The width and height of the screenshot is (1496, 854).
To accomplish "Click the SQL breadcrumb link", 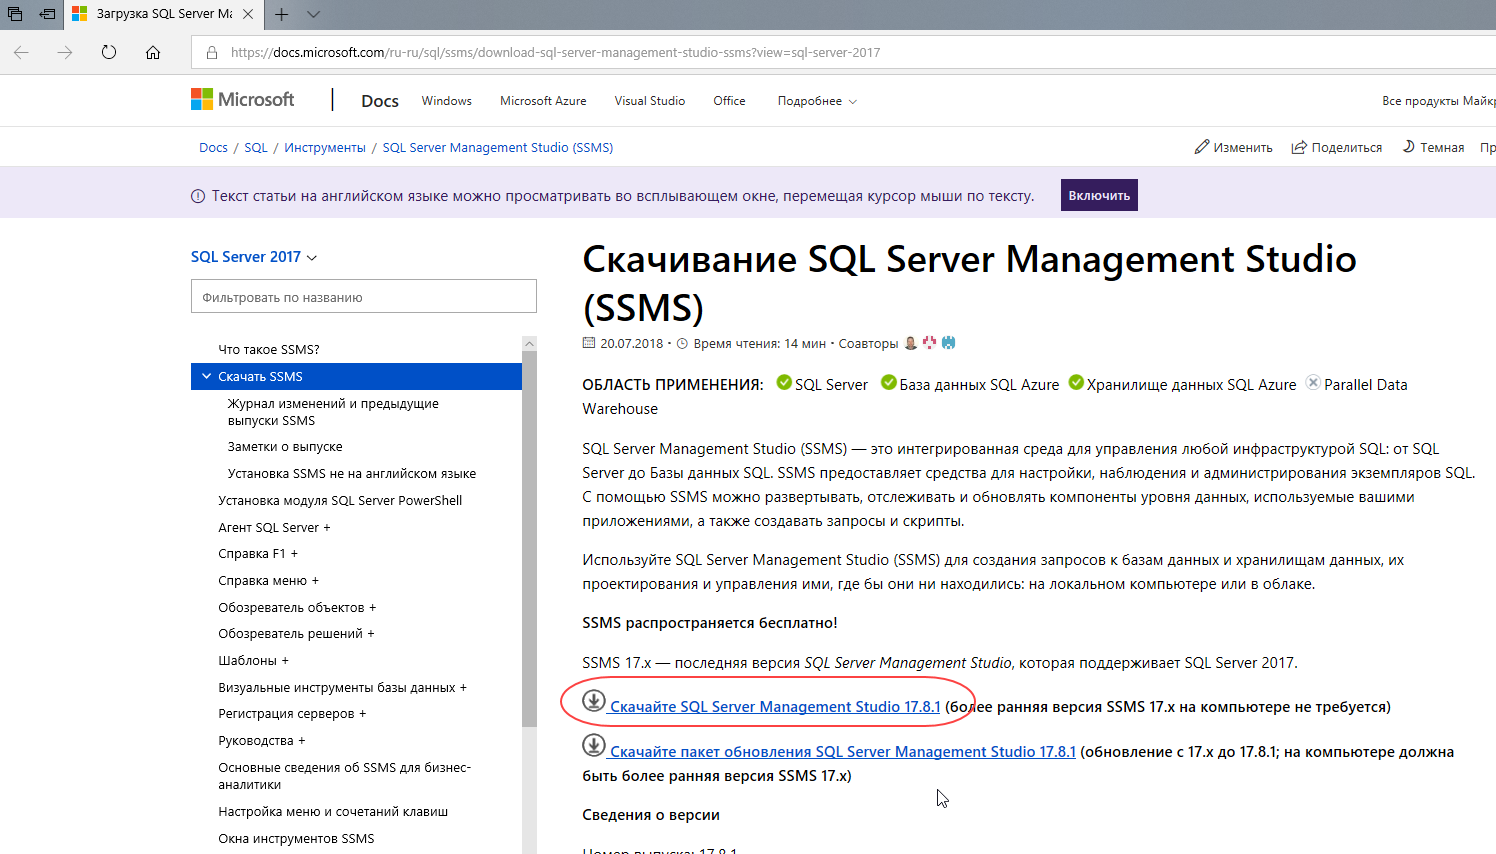I will pos(256,147).
